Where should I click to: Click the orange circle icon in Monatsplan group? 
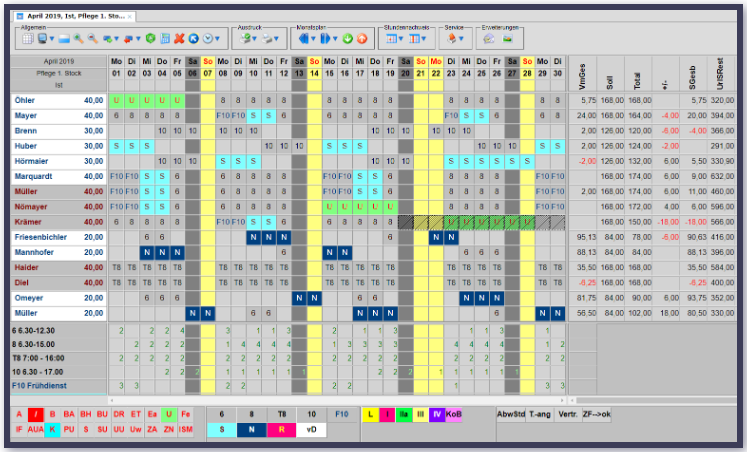click(361, 39)
